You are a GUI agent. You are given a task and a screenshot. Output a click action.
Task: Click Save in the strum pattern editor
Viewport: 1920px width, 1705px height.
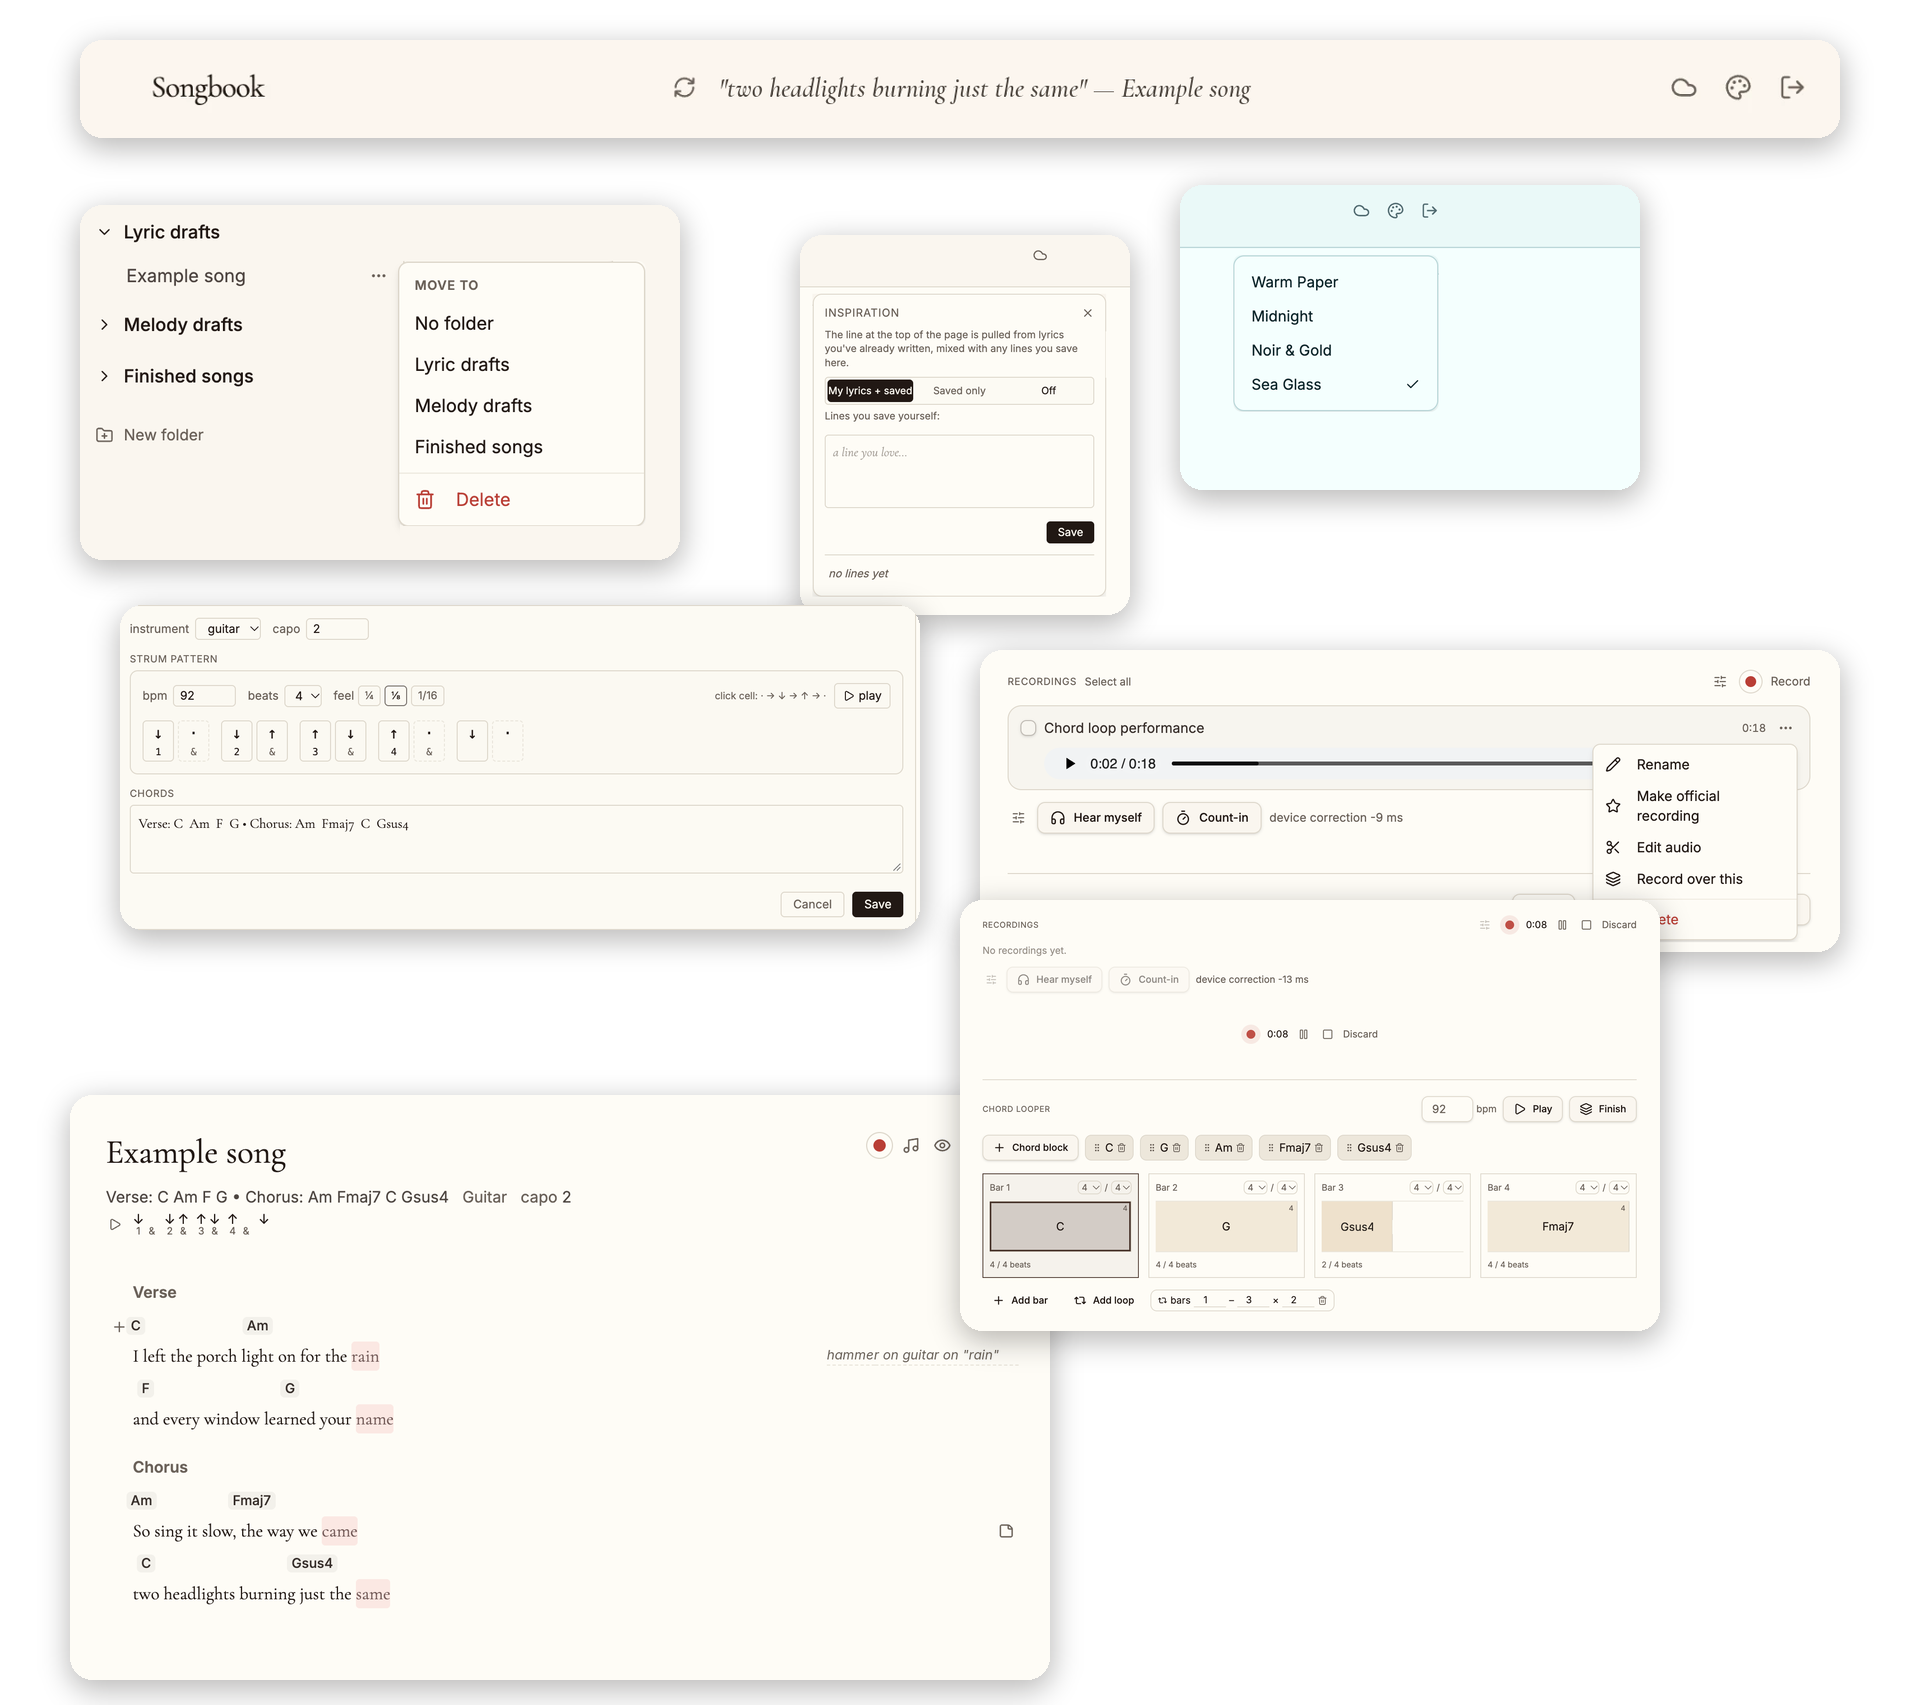(877, 905)
